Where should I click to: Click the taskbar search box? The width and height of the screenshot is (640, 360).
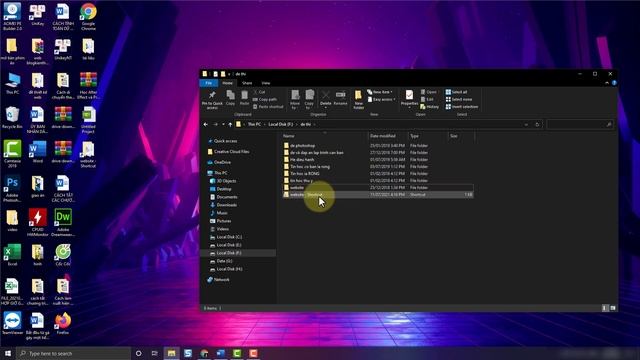pos(74,353)
